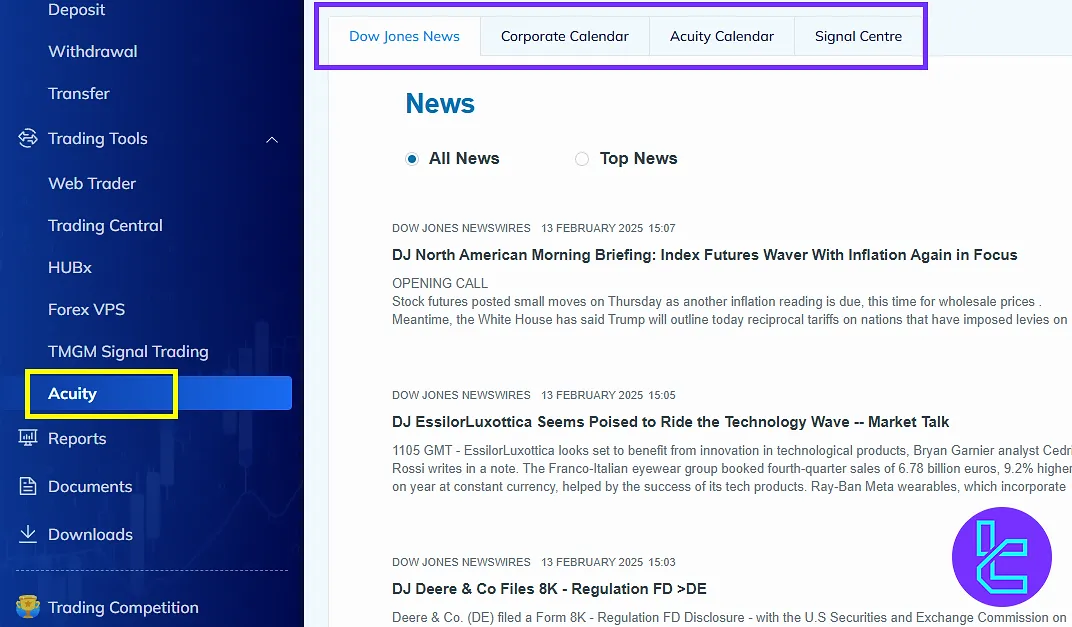Screen dimensions: 1072x627
Task: Click the Stock futures article summary text
Action: point(729,310)
